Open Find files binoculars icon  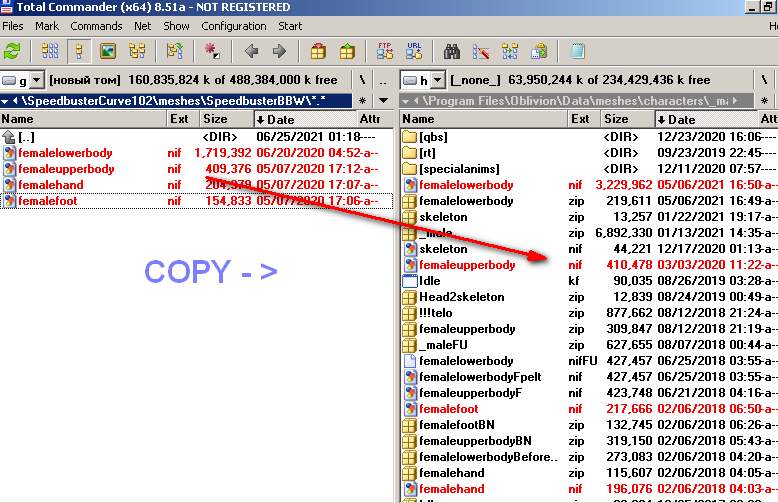pyautogui.click(x=452, y=51)
